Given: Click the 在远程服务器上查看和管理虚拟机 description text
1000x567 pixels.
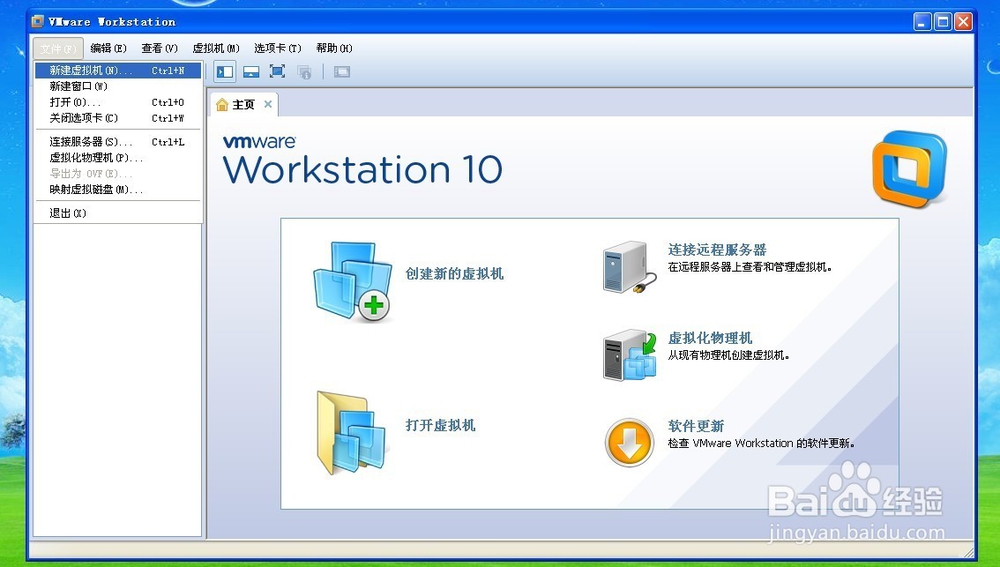Looking at the screenshot, I should [x=750, y=268].
